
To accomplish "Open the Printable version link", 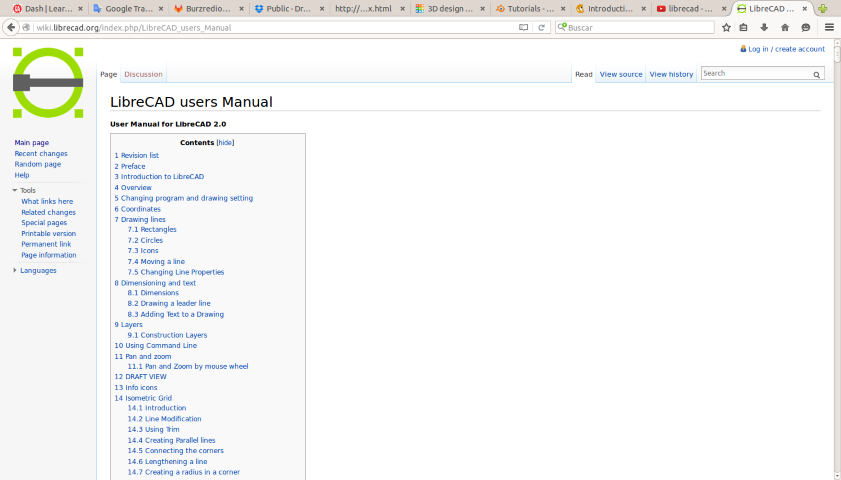I will tap(48, 234).
